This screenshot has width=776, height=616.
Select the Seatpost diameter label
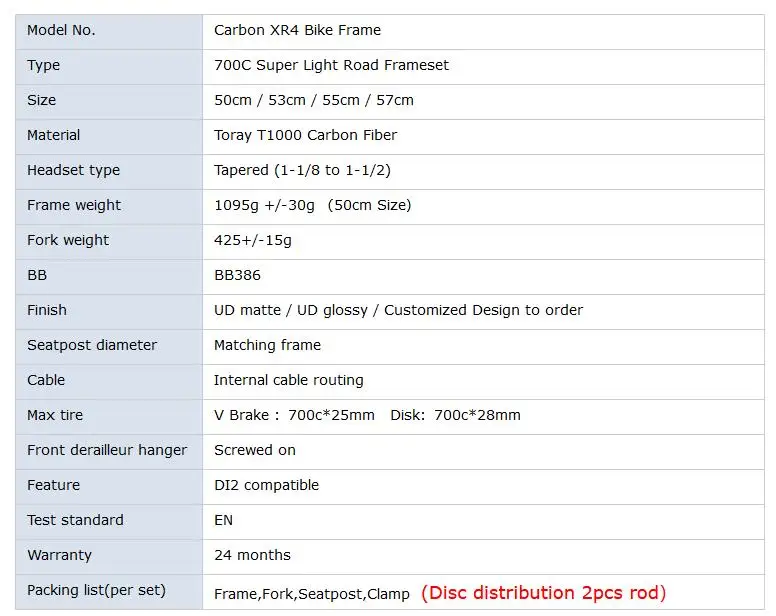point(92,345)
